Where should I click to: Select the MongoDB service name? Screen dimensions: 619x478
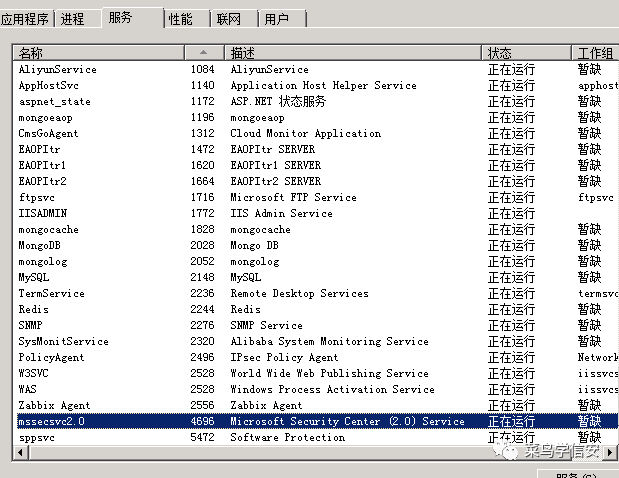tap(39, 245)
